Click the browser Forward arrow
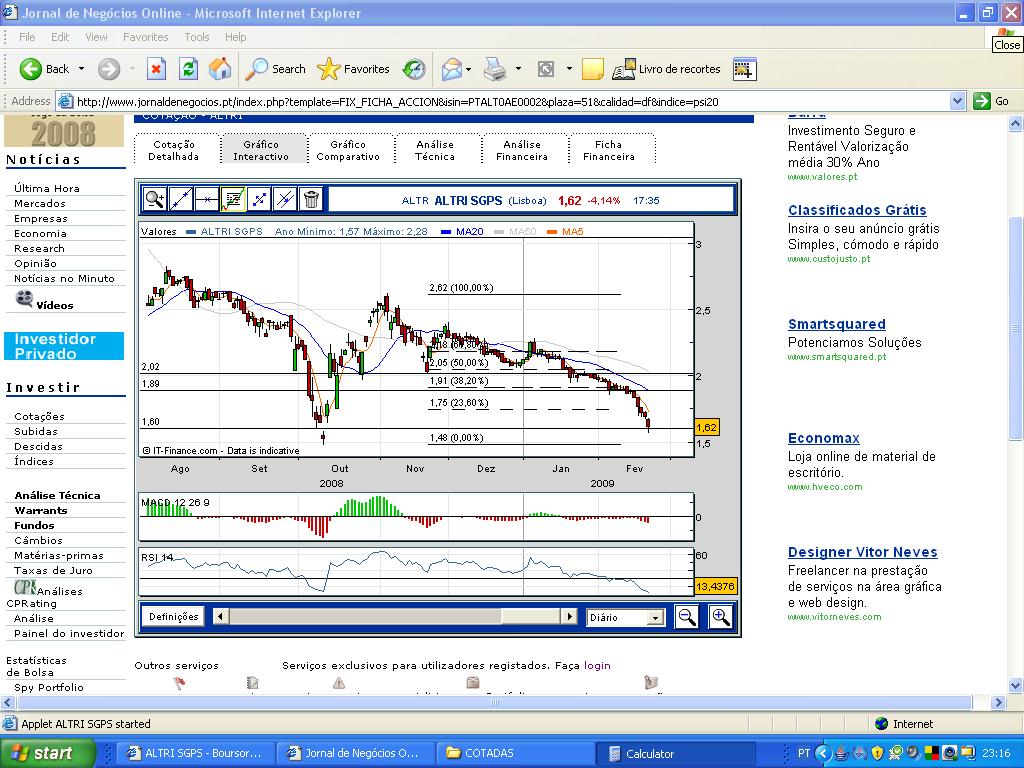Viewport: 1024px width, 768px height. [x=109, y=69]
